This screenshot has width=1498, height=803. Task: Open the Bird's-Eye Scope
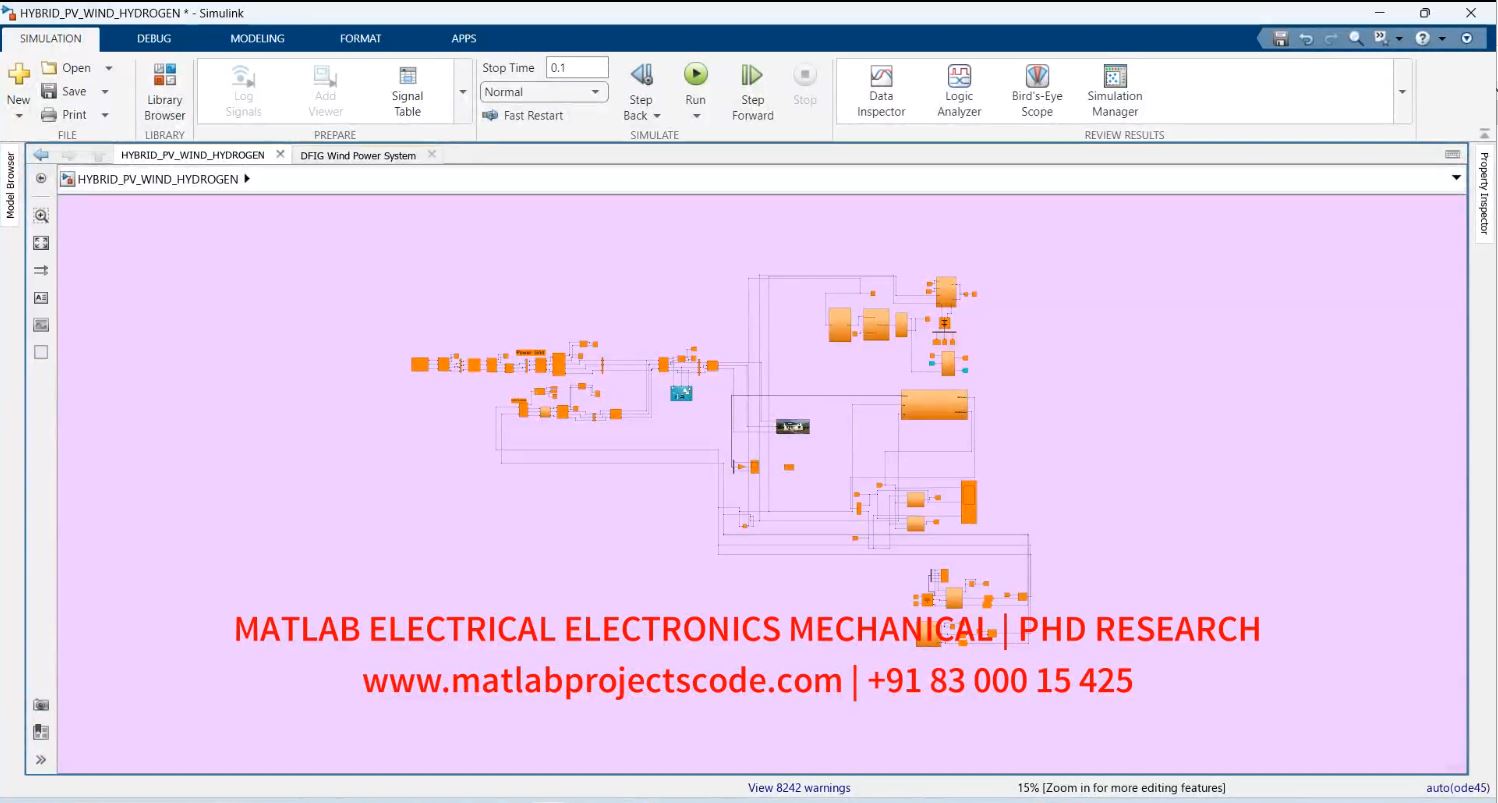pyautogui.click(x=1036, y=88)
